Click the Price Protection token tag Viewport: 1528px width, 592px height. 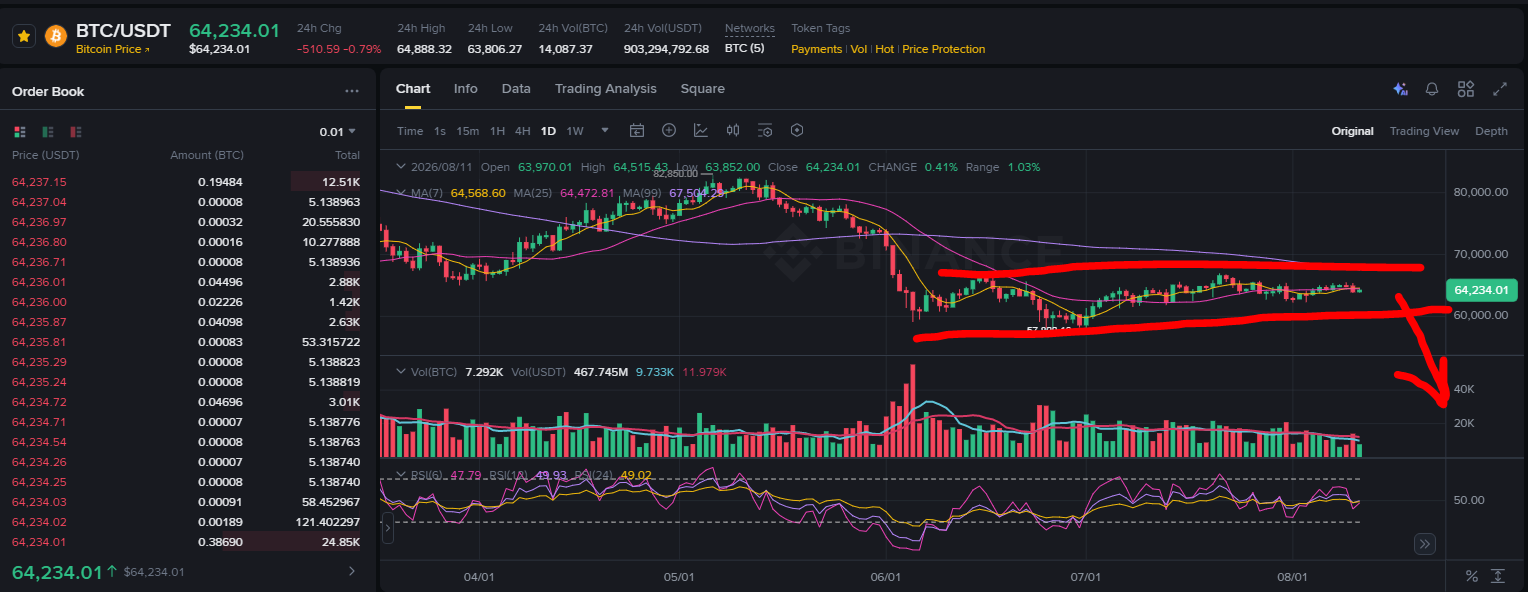click(x=944, y=49)
